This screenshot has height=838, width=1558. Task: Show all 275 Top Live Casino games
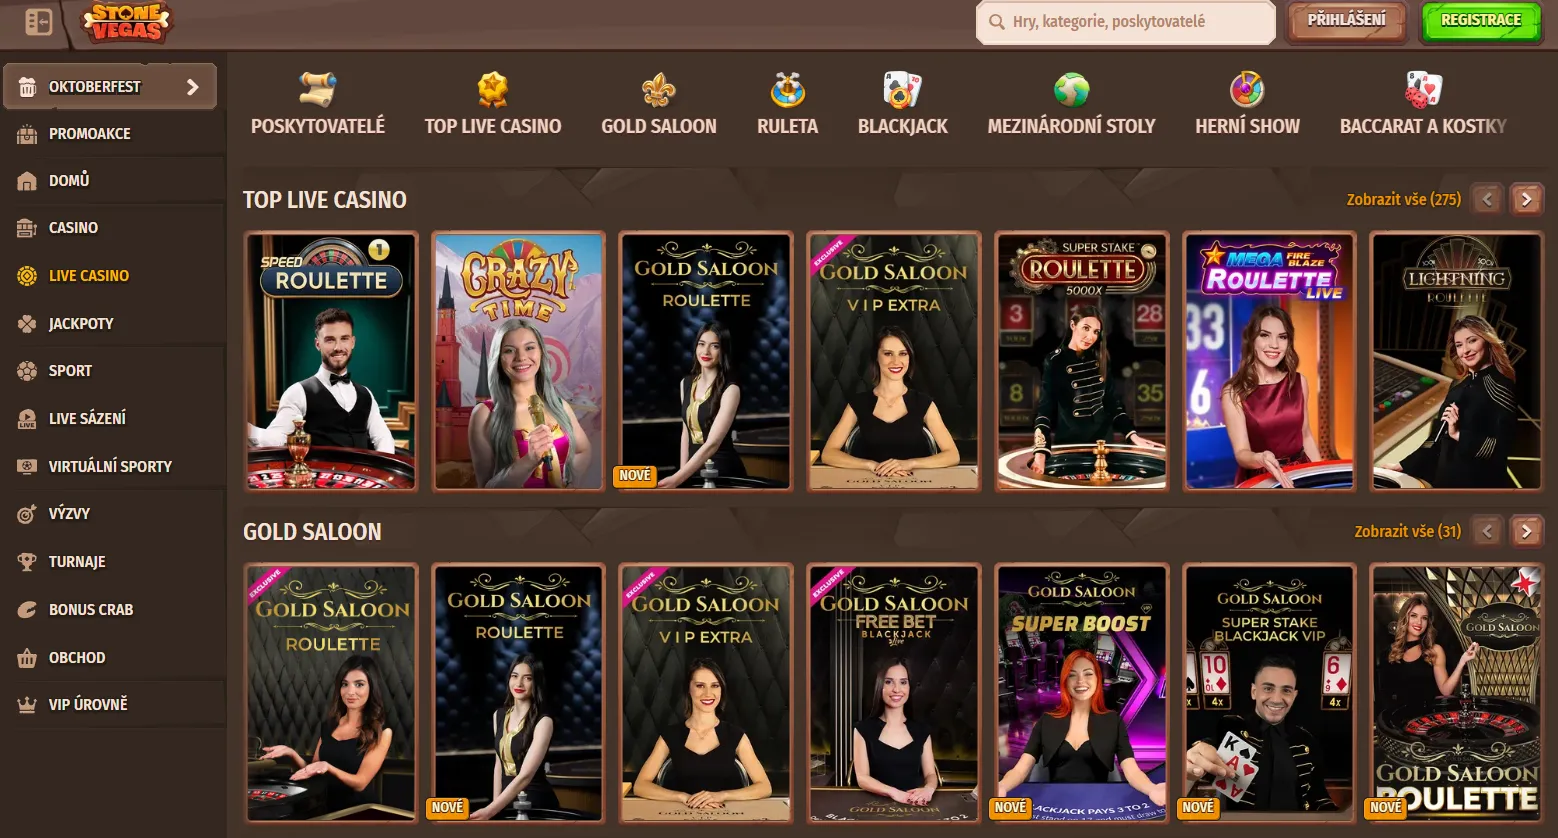tap(1403, 199)
